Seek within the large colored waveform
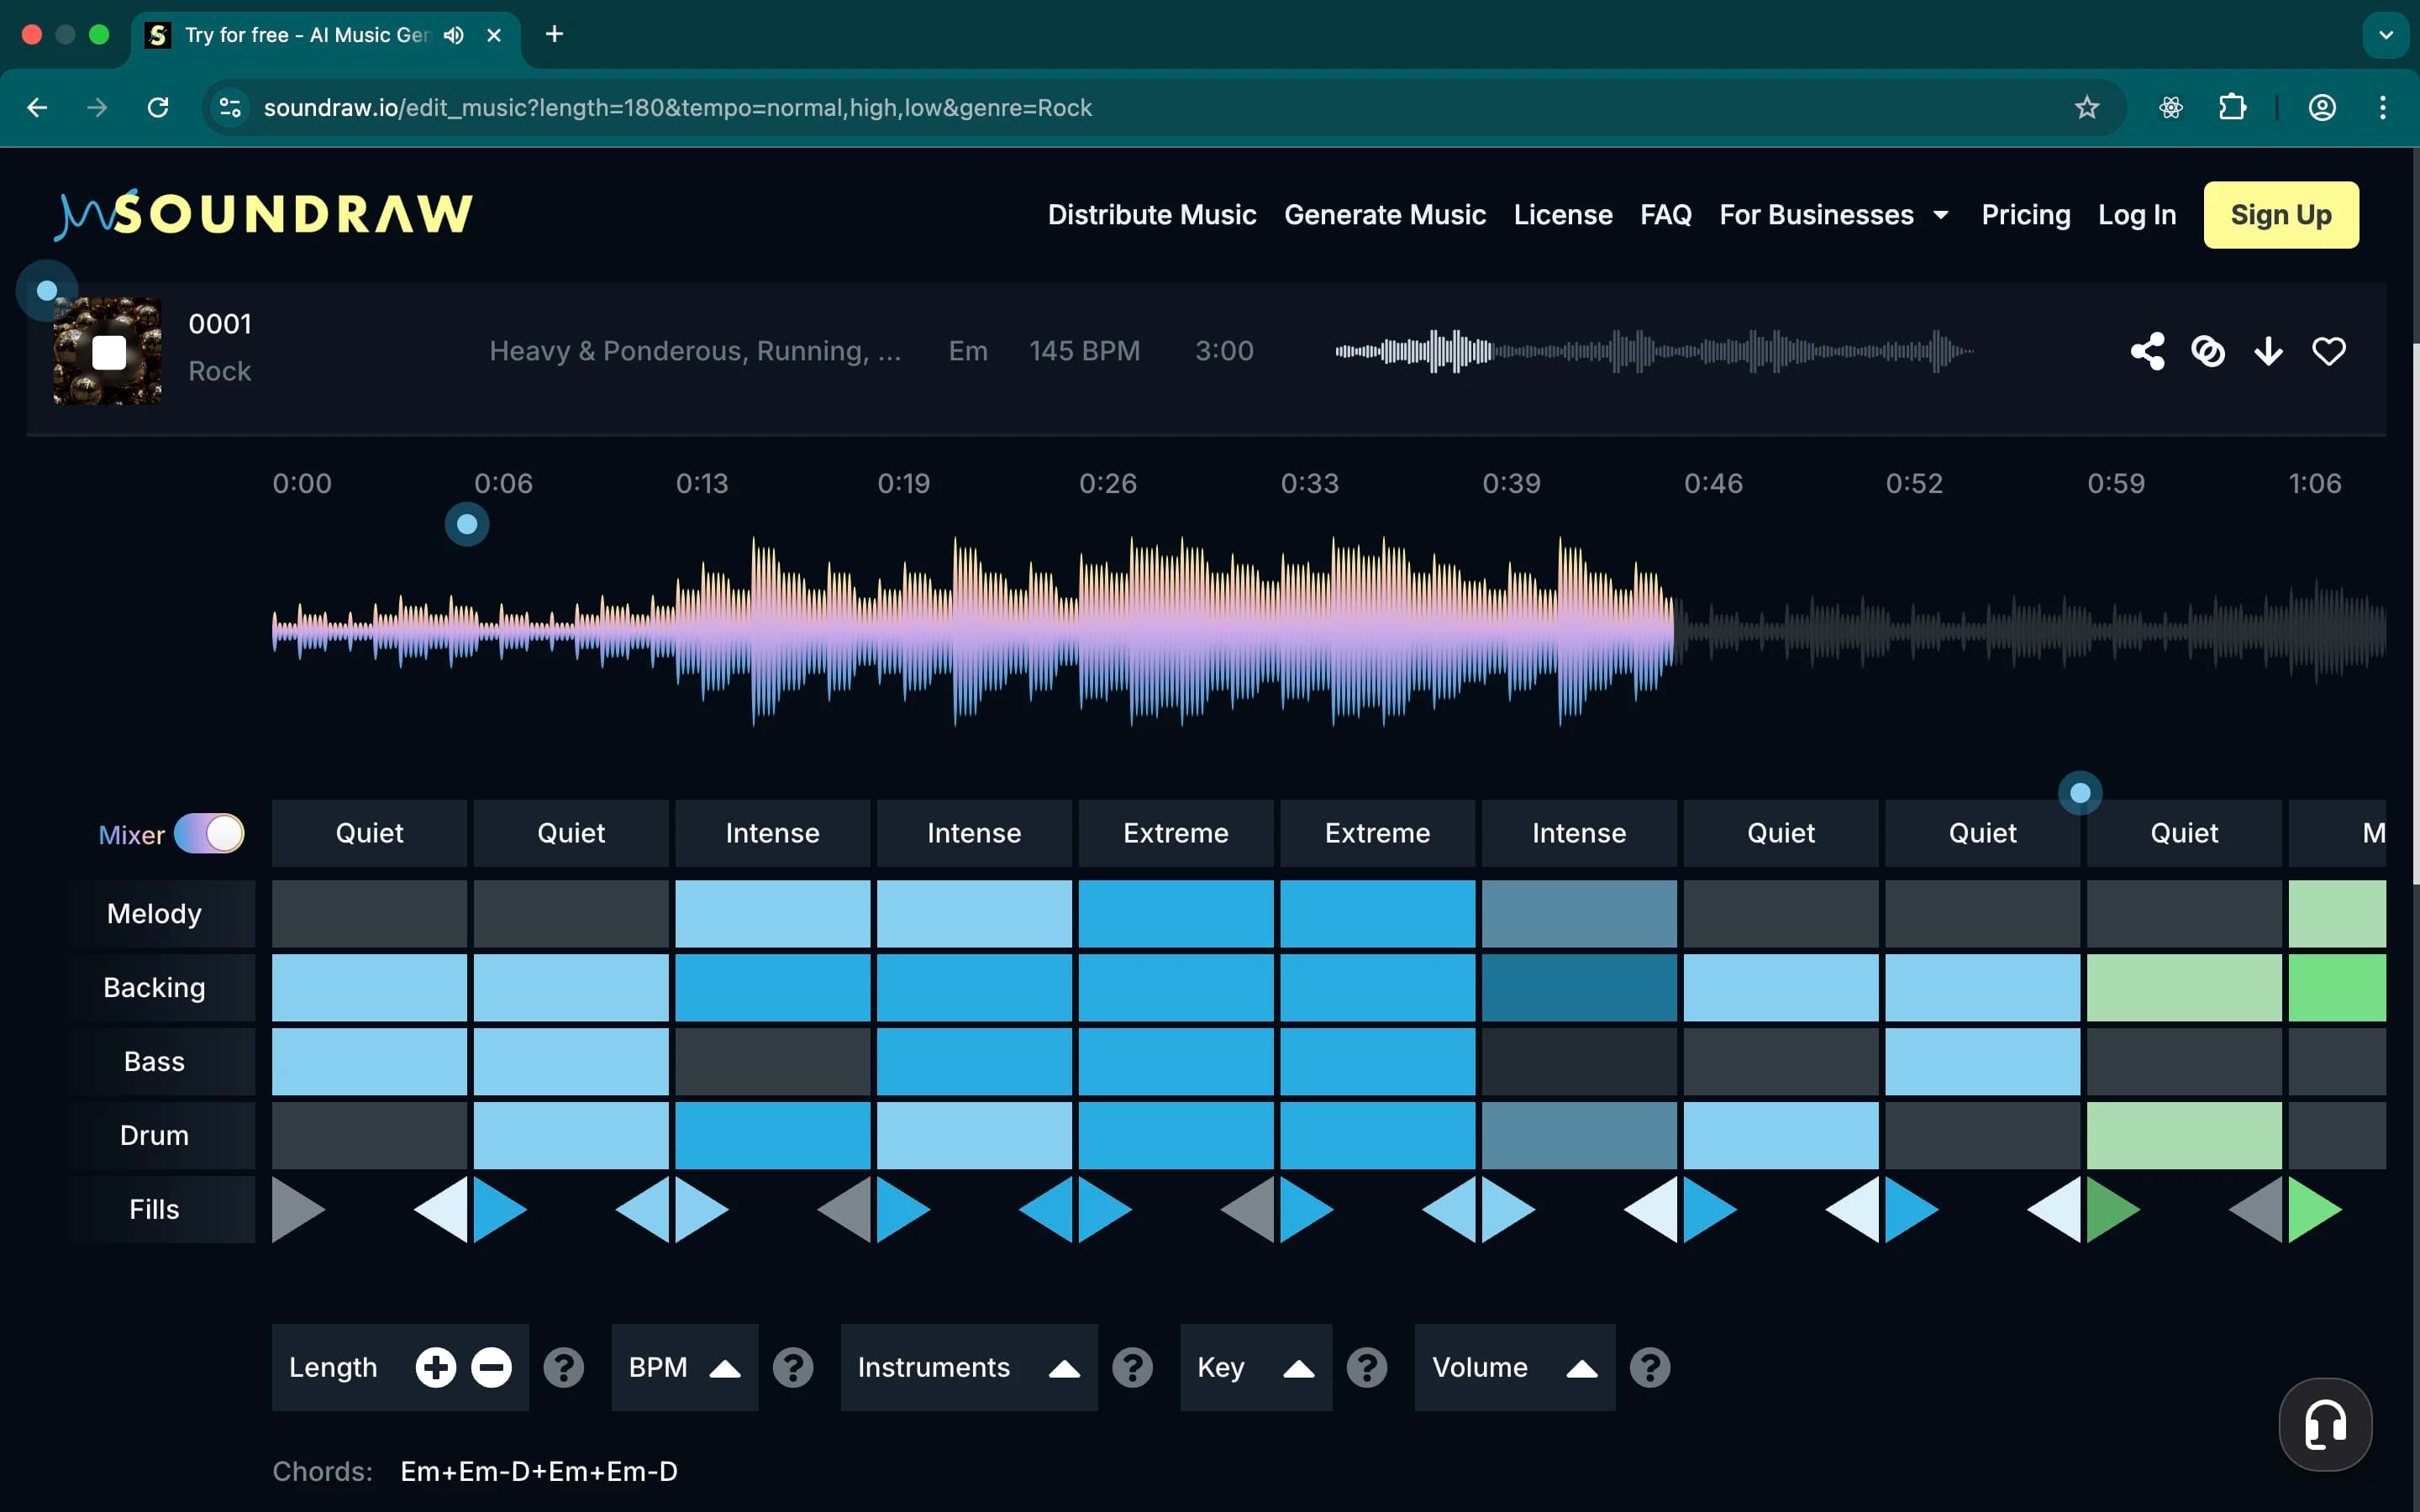The image size is (2420, 1512). click(x=972, y=631)
